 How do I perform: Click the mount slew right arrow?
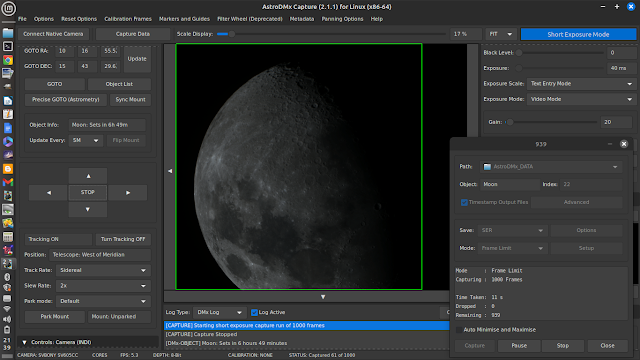[x=128, y=193]
